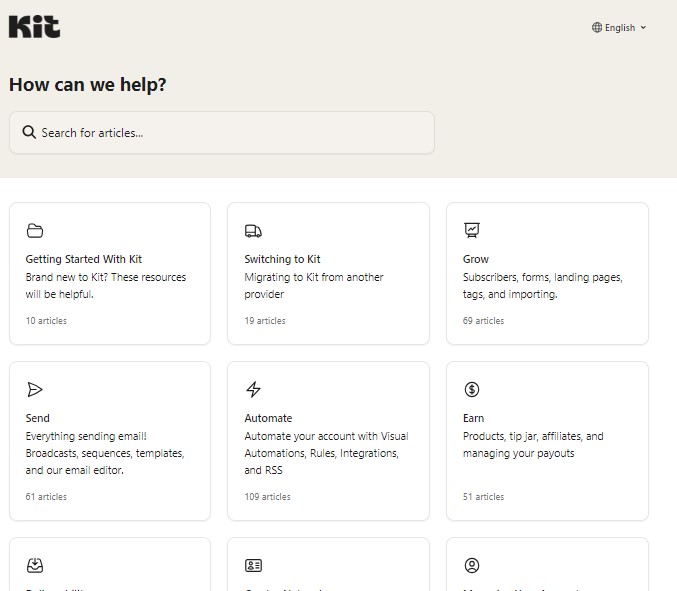Click the truck icon on Switching to Kit
Screen dimensions: 677x591
tap(253, 231)
